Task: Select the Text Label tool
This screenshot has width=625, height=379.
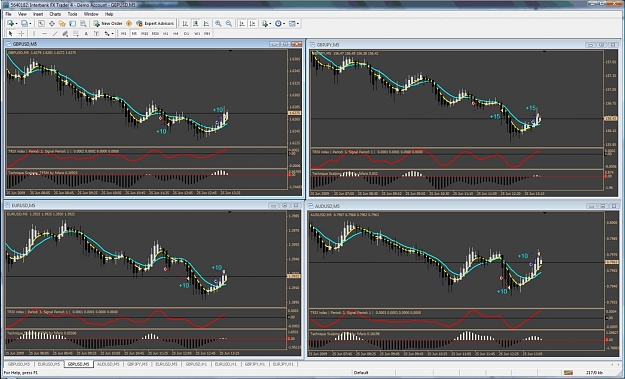Action: [x=96, y=33]
